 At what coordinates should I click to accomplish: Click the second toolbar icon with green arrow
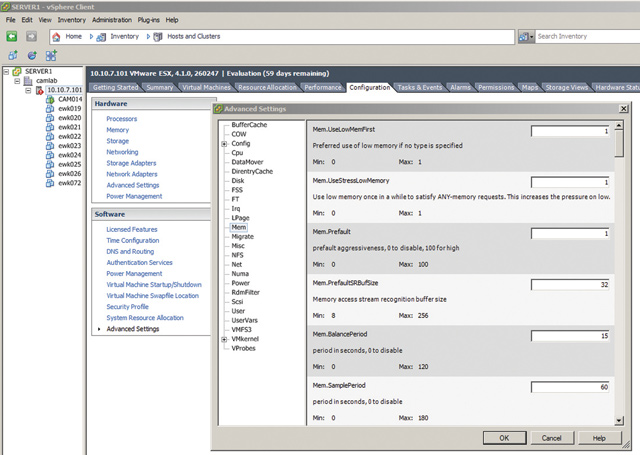[32, 55]
